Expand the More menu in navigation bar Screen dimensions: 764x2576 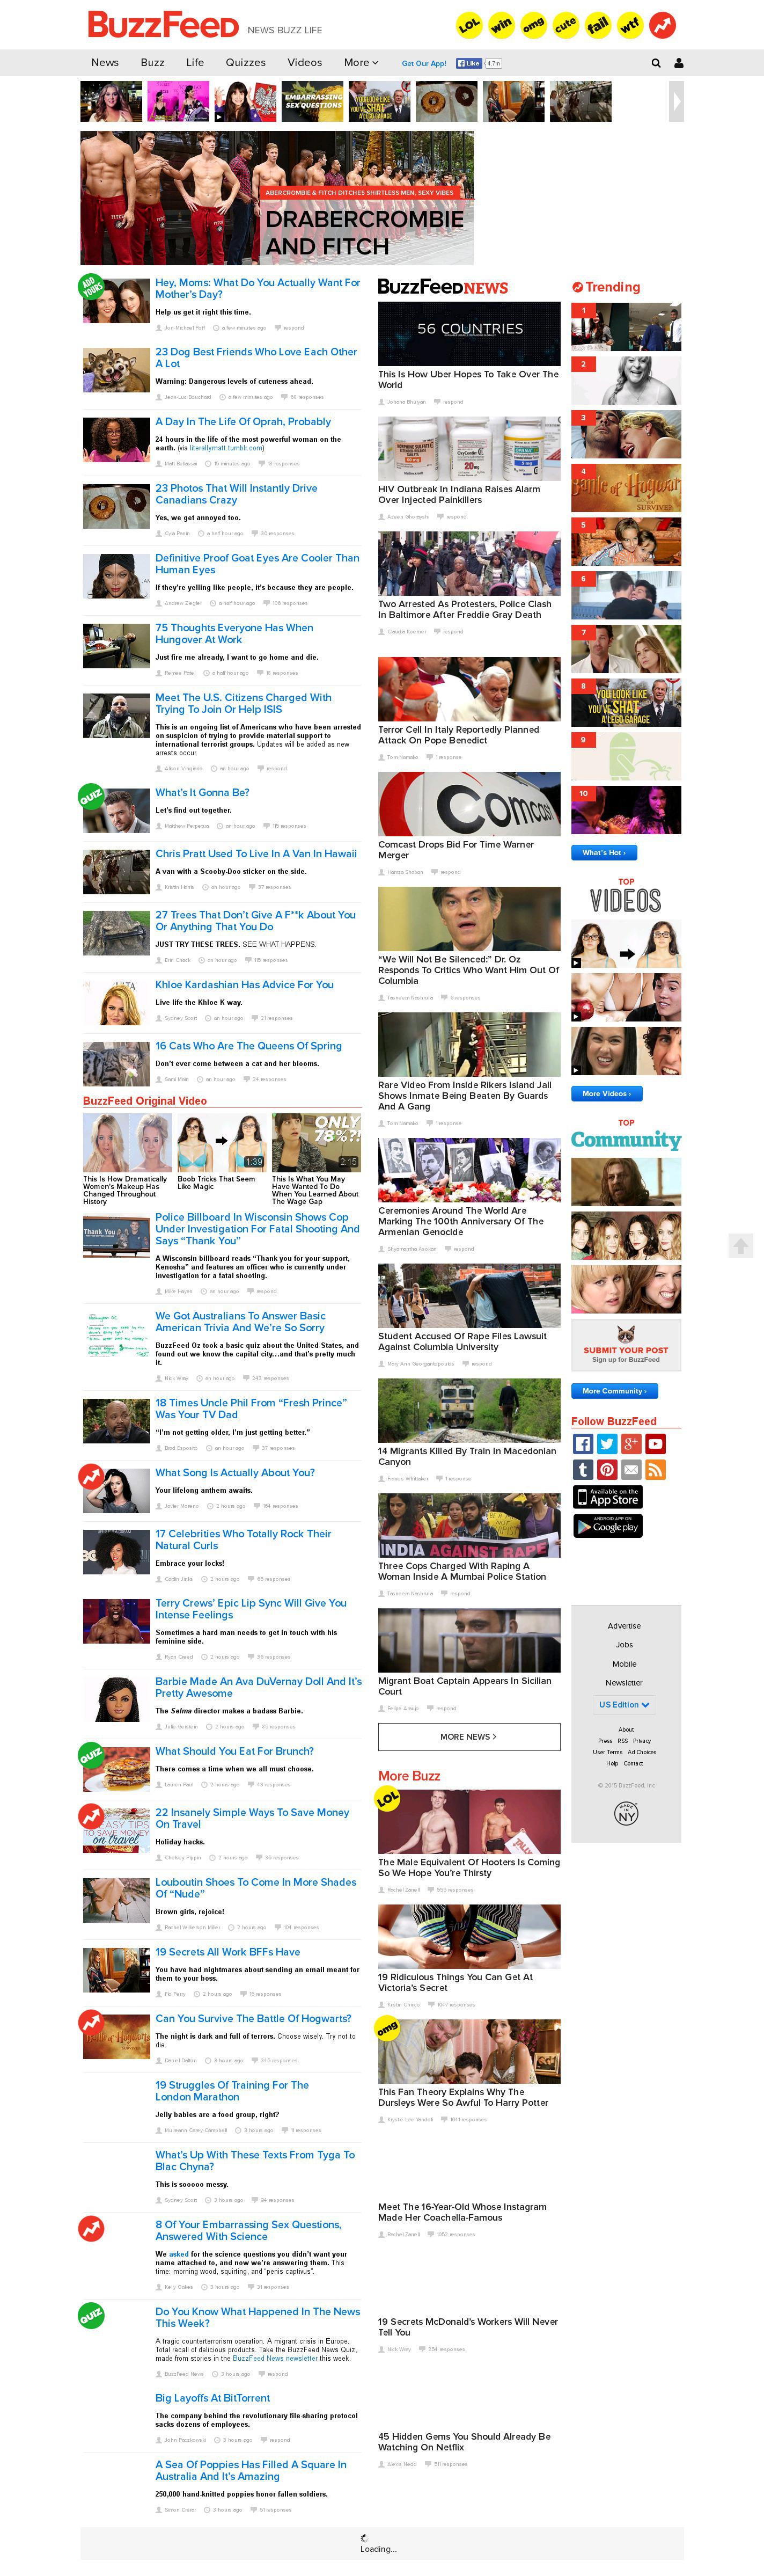pyautogui.click(x=361, y=63)
